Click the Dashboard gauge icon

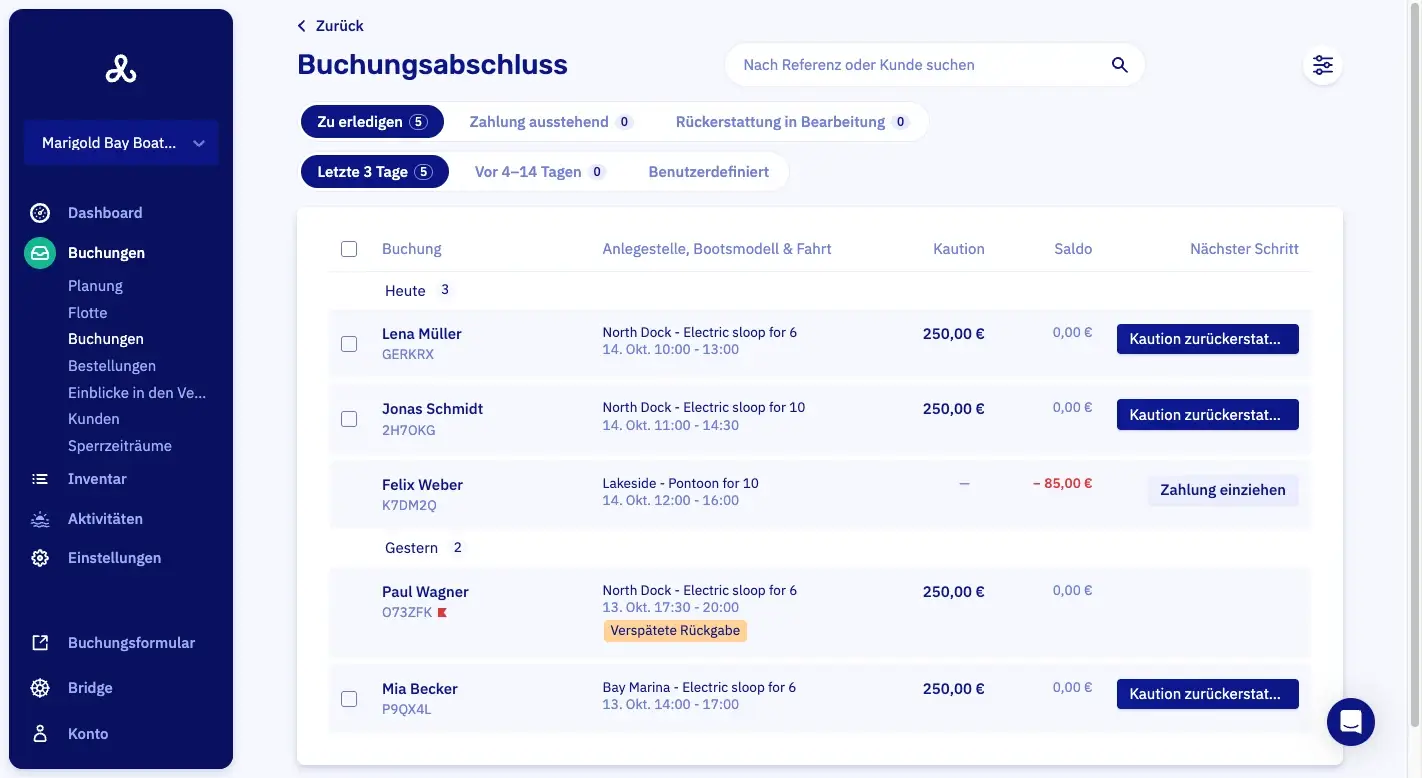tap(40, 213)
